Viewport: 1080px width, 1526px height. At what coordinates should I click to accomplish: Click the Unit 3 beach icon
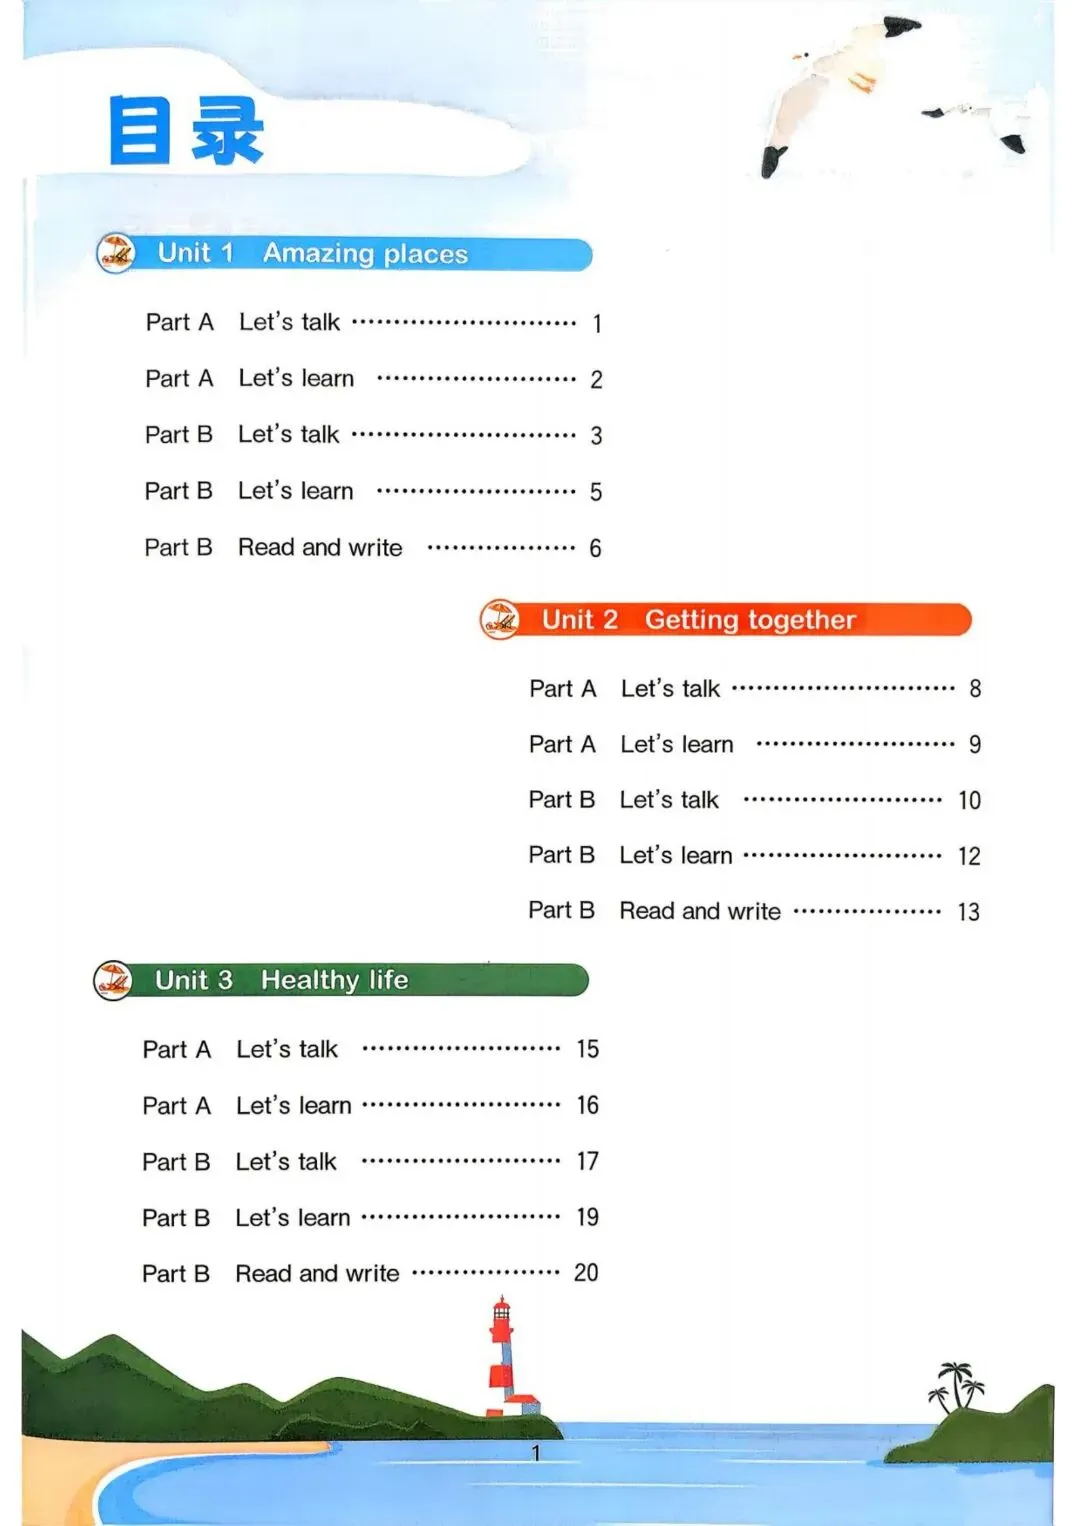click(x=113, y=981)
